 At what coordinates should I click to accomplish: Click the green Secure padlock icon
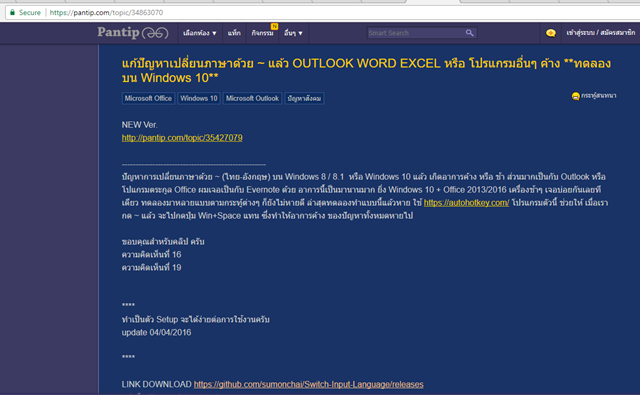tap(12, 13)
